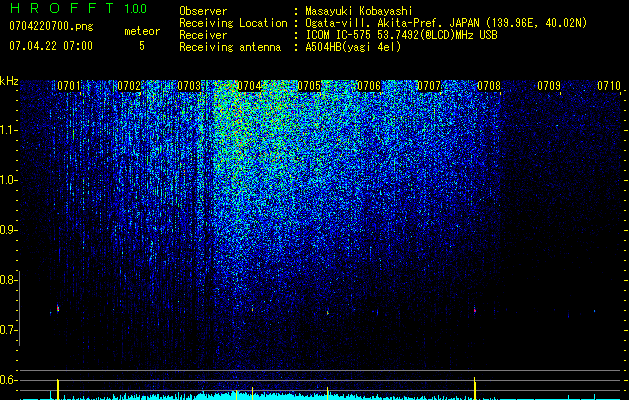The image size is (629, 400).
Task: Click the 0710 time marker
Action: pos(609,86)
